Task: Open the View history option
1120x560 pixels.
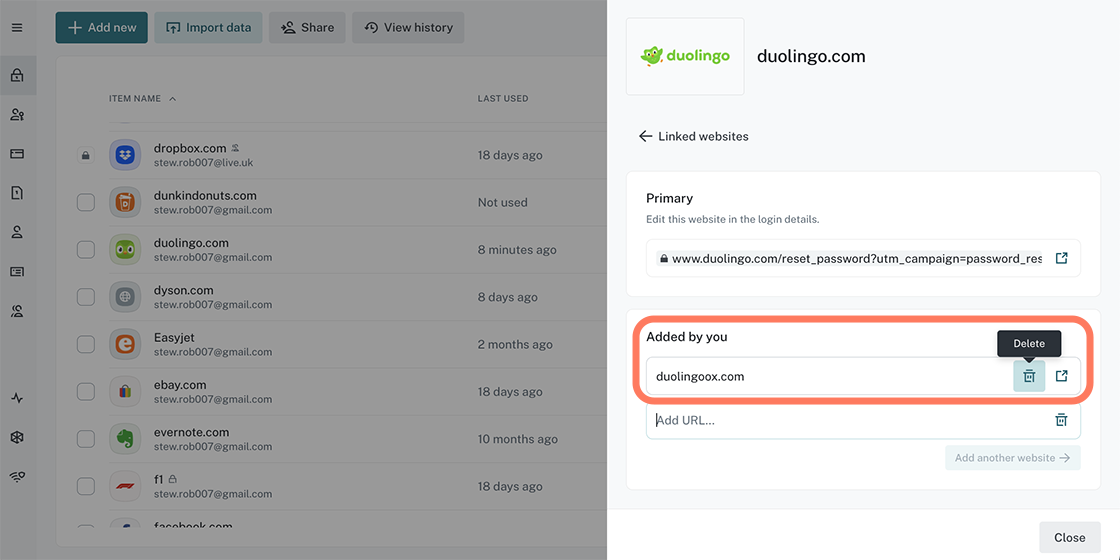Action: coord(408,28)
